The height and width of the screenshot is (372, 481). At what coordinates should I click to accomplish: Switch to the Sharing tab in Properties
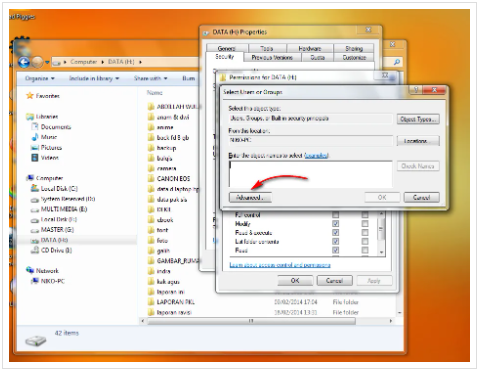click(354, 48)
